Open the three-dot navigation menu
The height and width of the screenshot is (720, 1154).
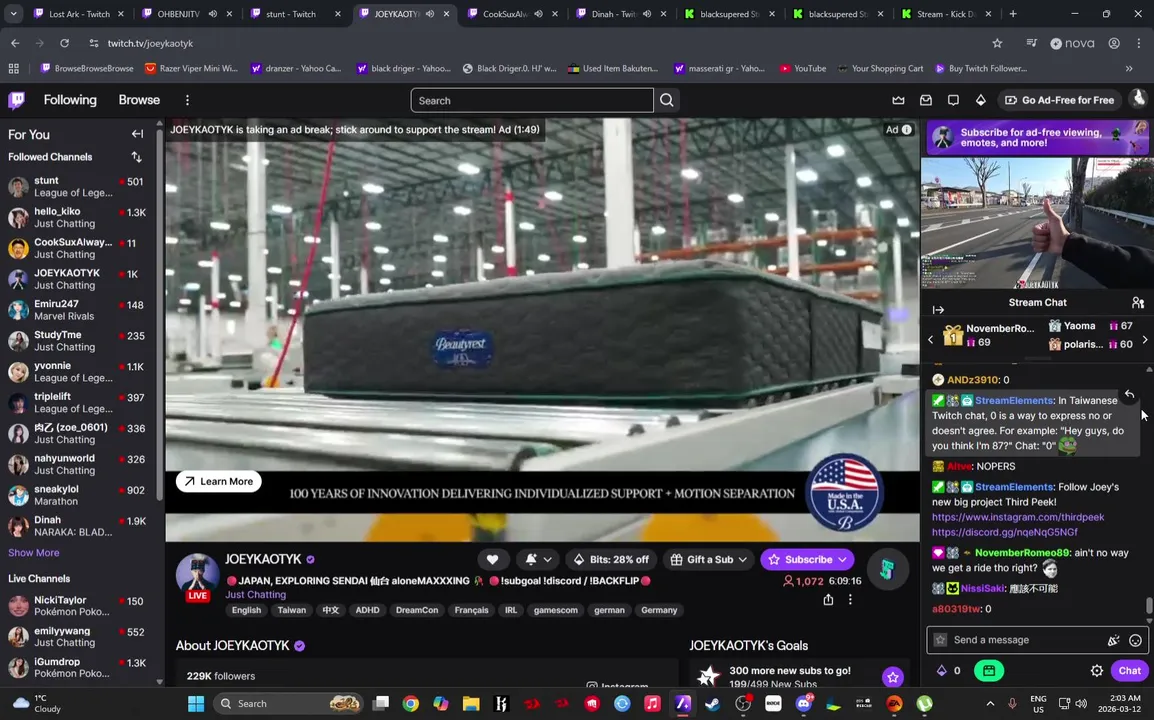coord(187,100)
